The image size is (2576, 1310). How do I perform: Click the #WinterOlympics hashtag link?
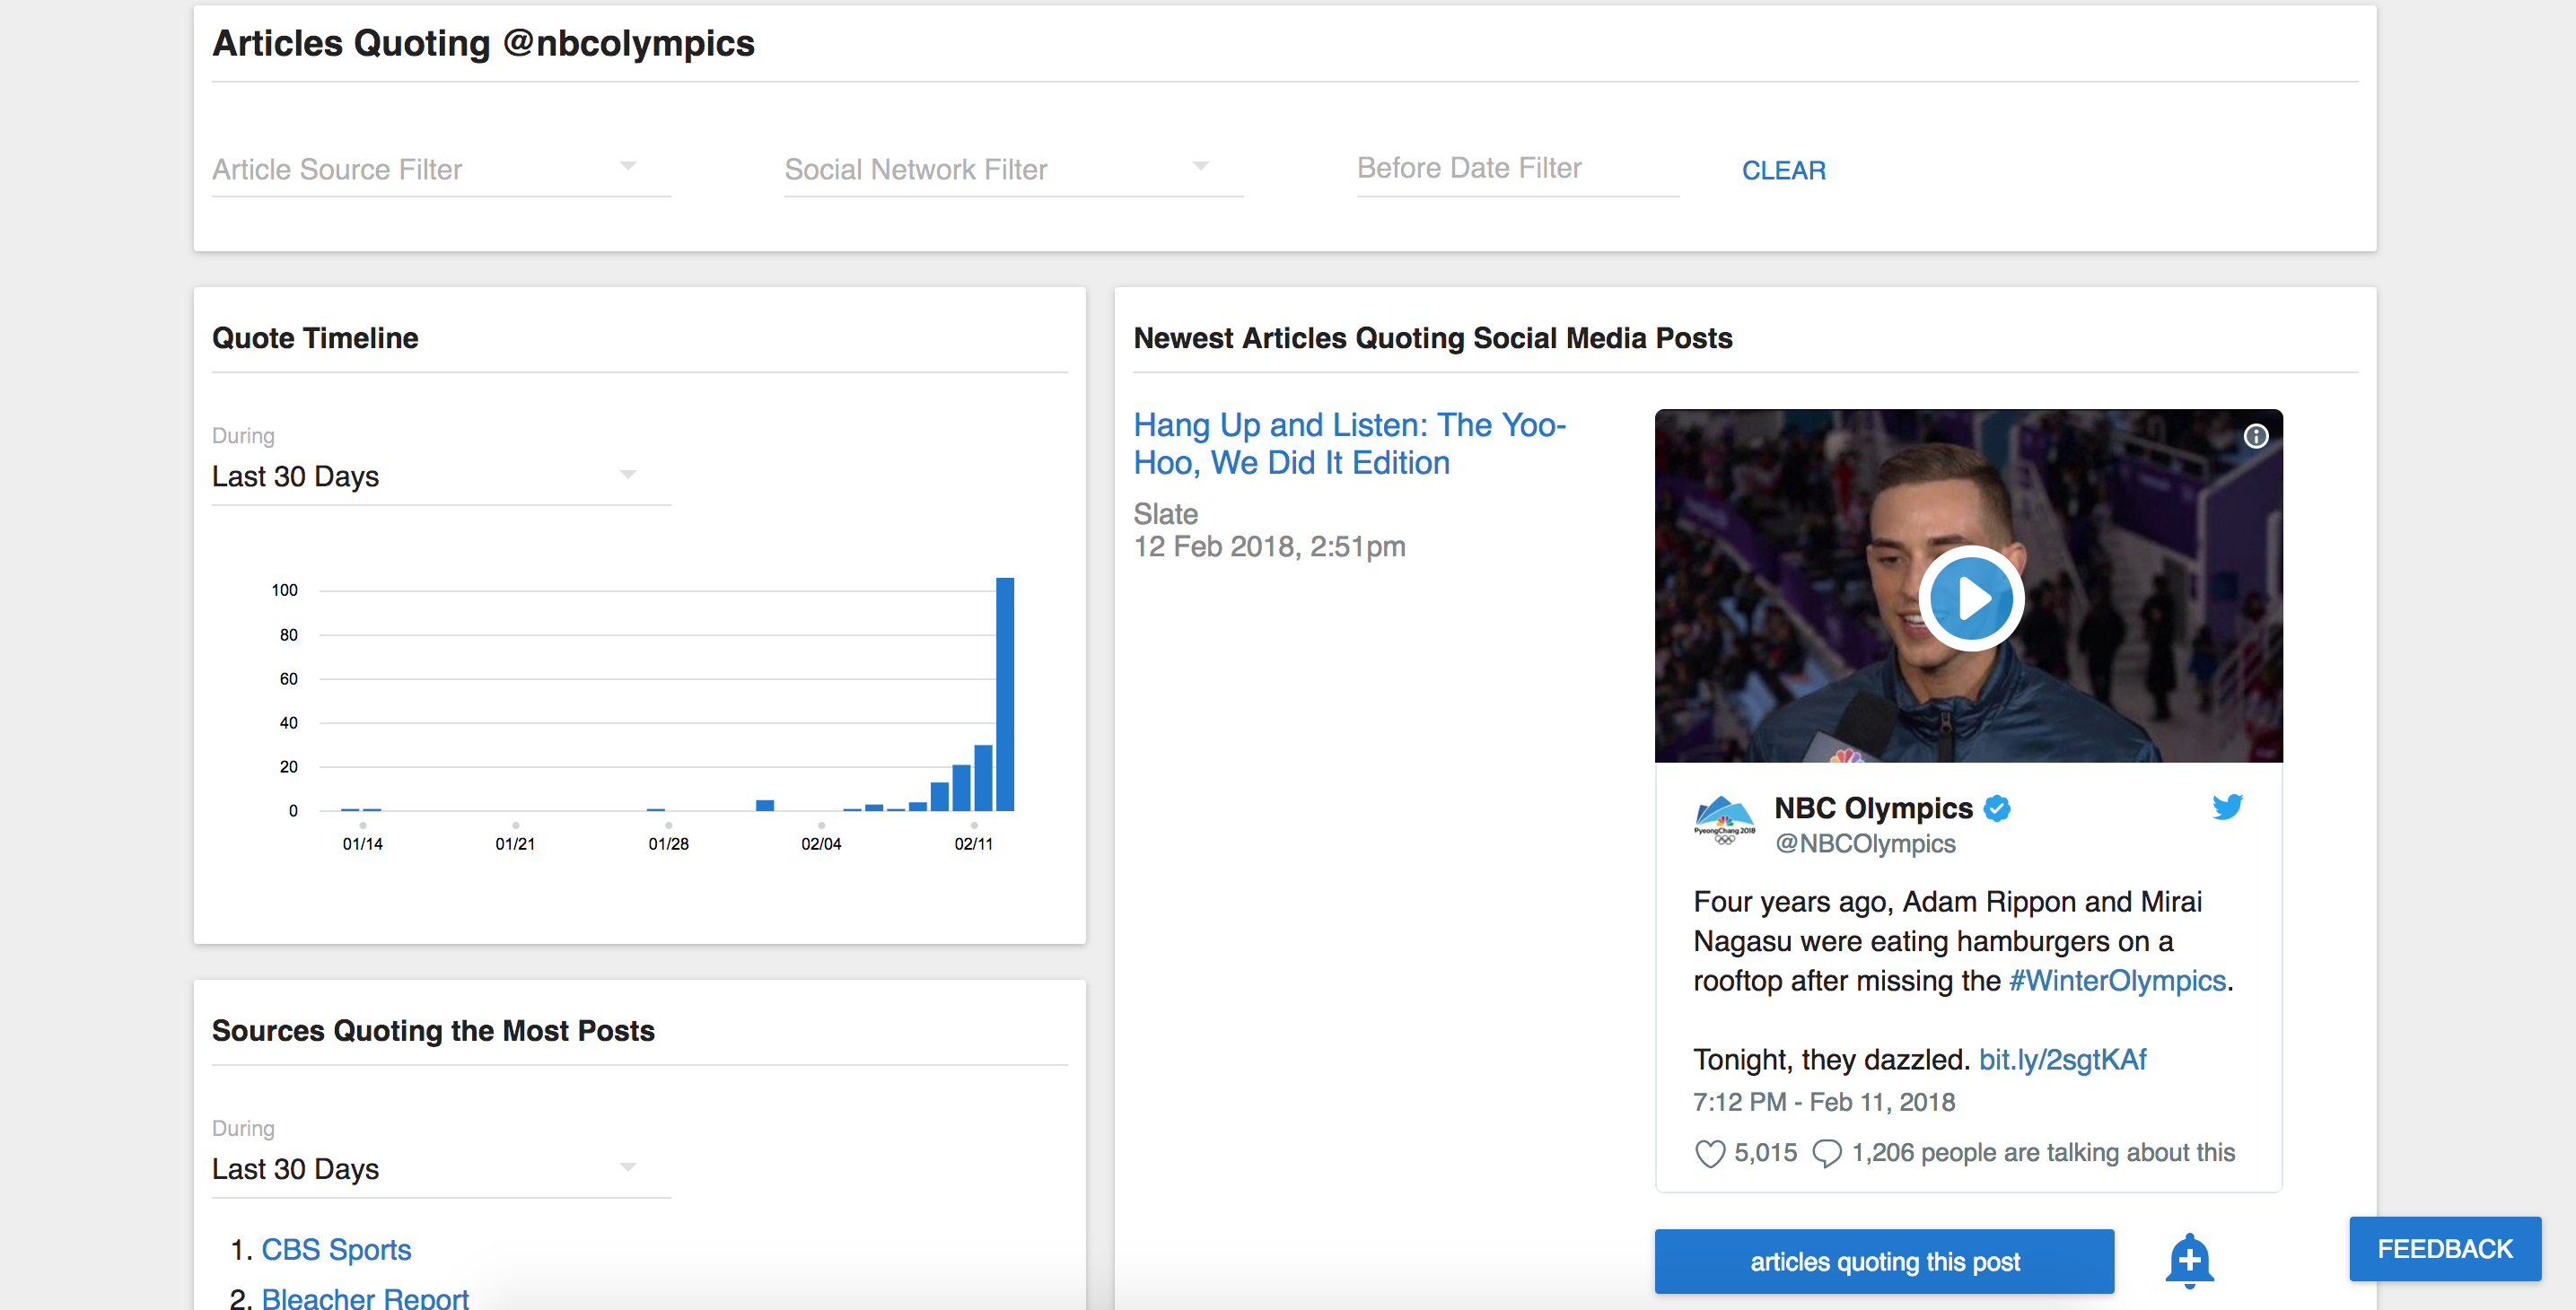coord(2117,980)
